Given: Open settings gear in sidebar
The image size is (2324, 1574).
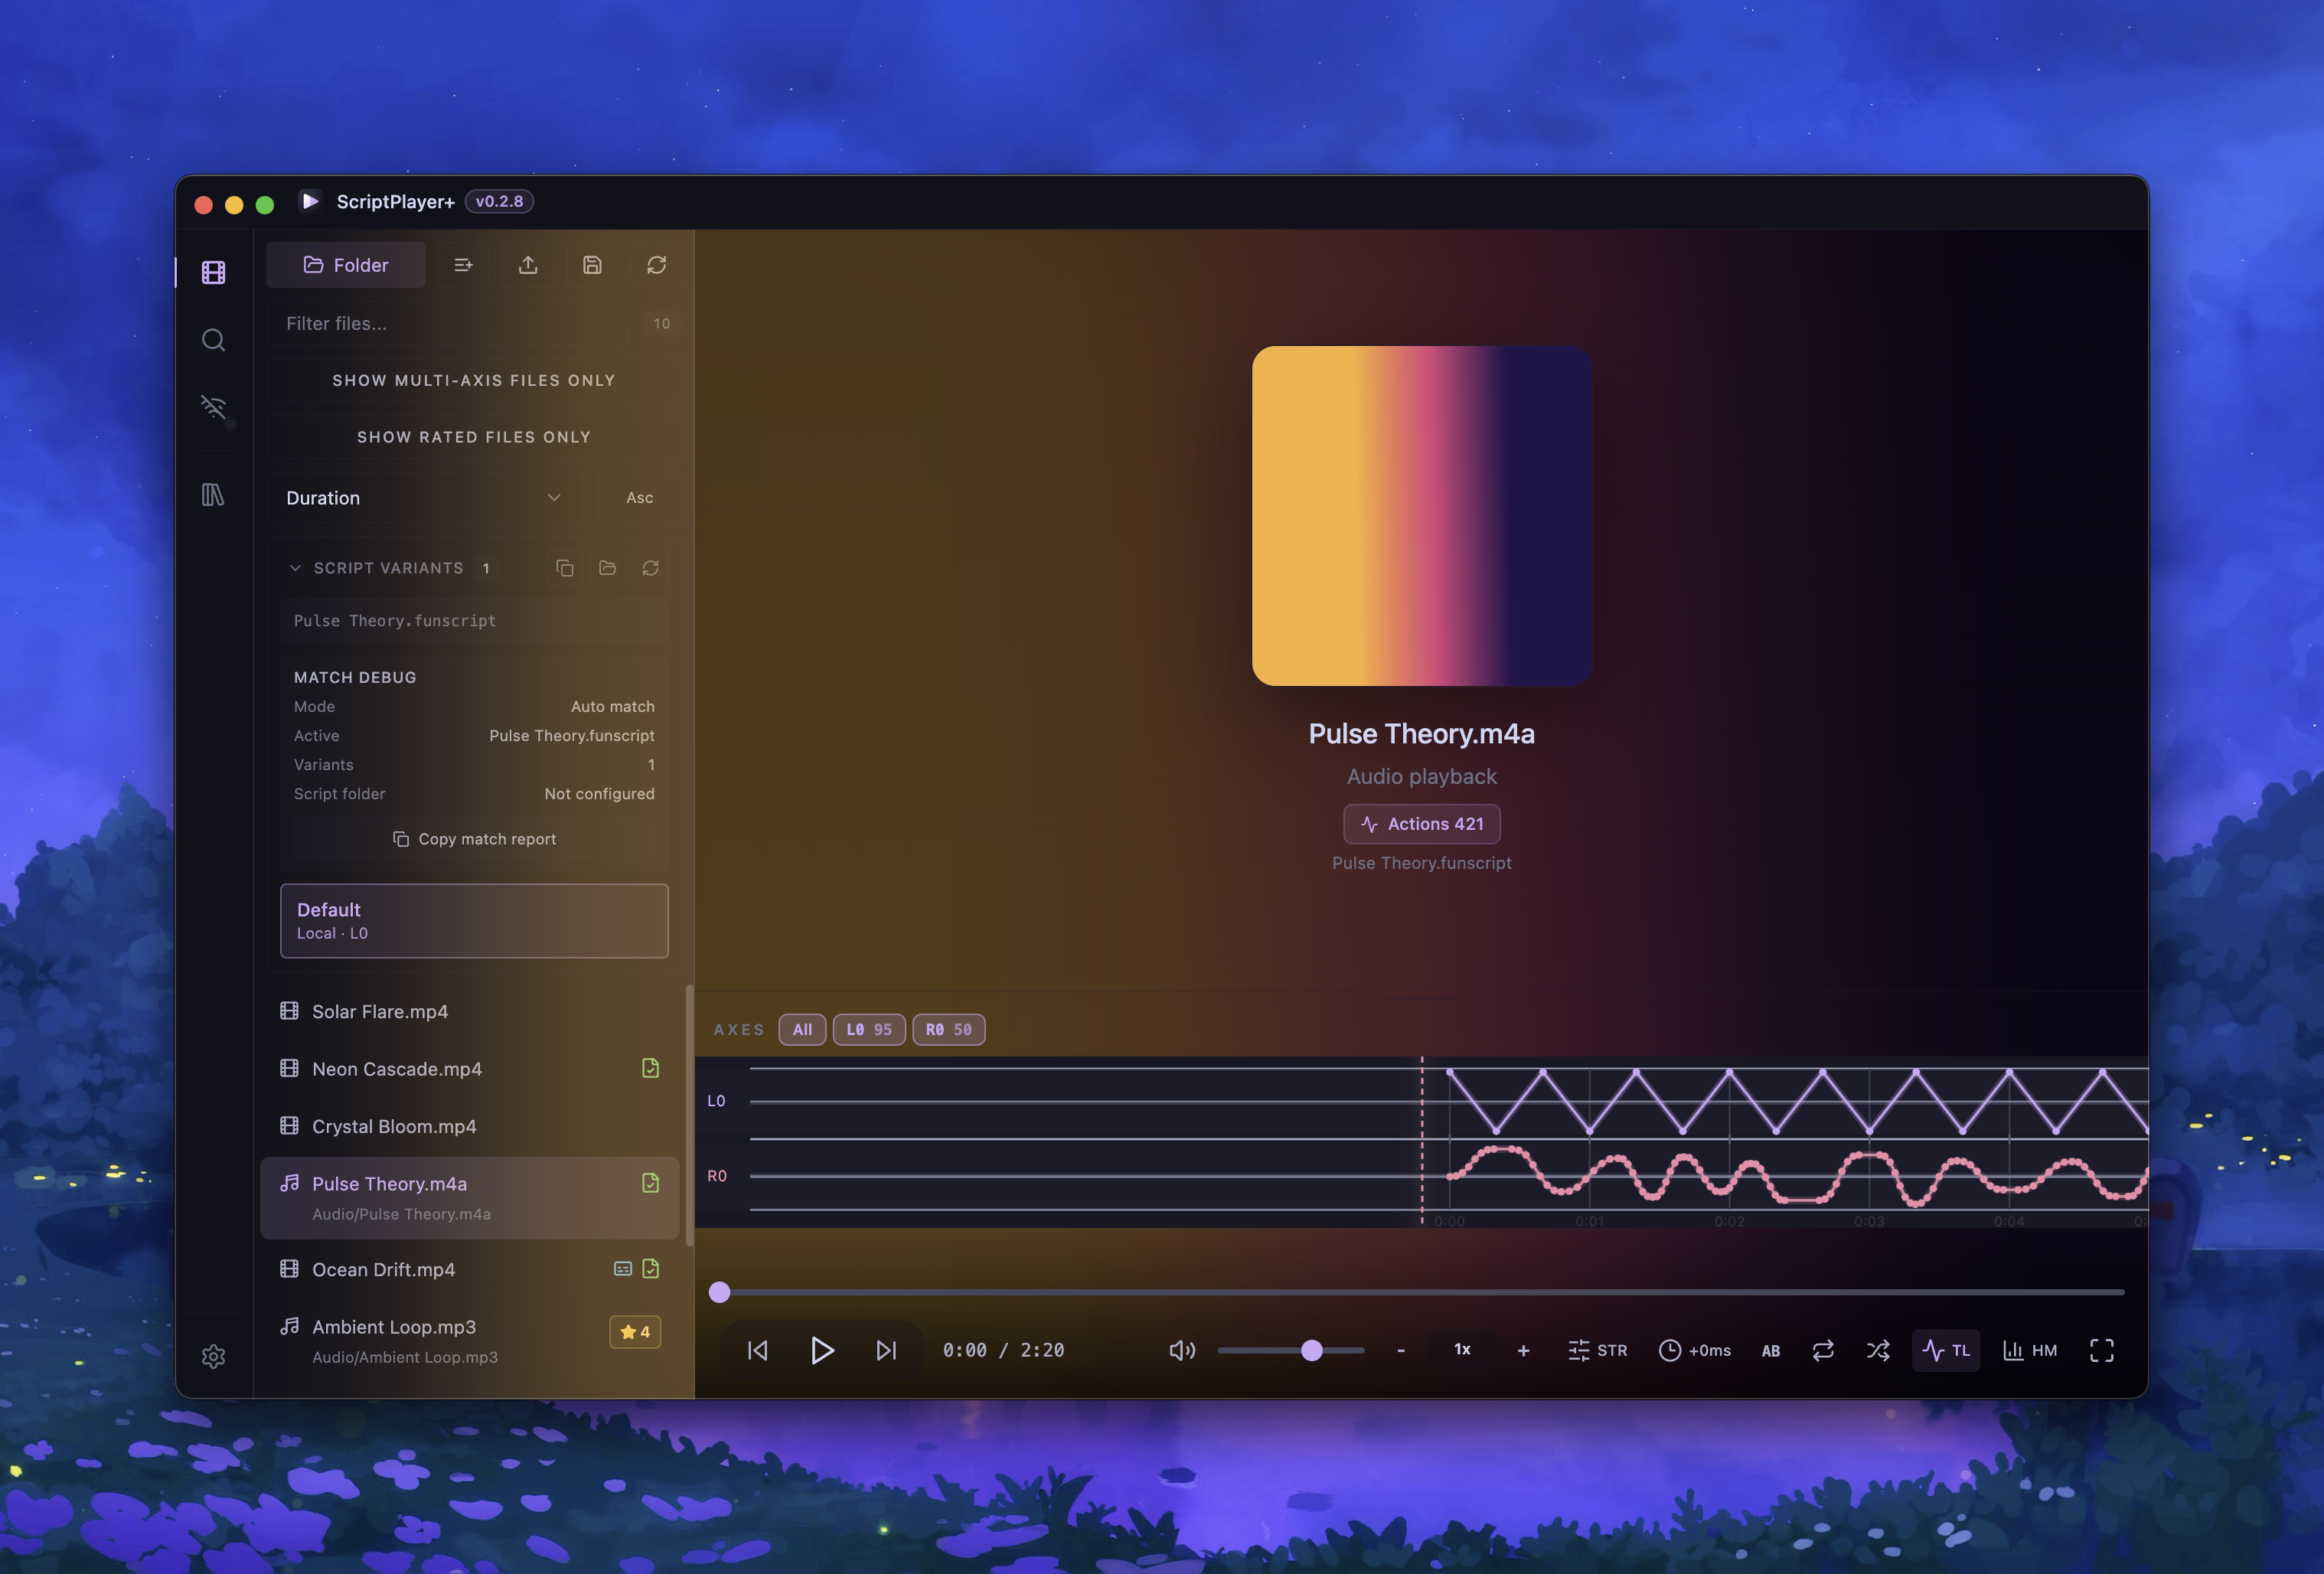Looking at the screenshot, I should [x=213, y=1356].
